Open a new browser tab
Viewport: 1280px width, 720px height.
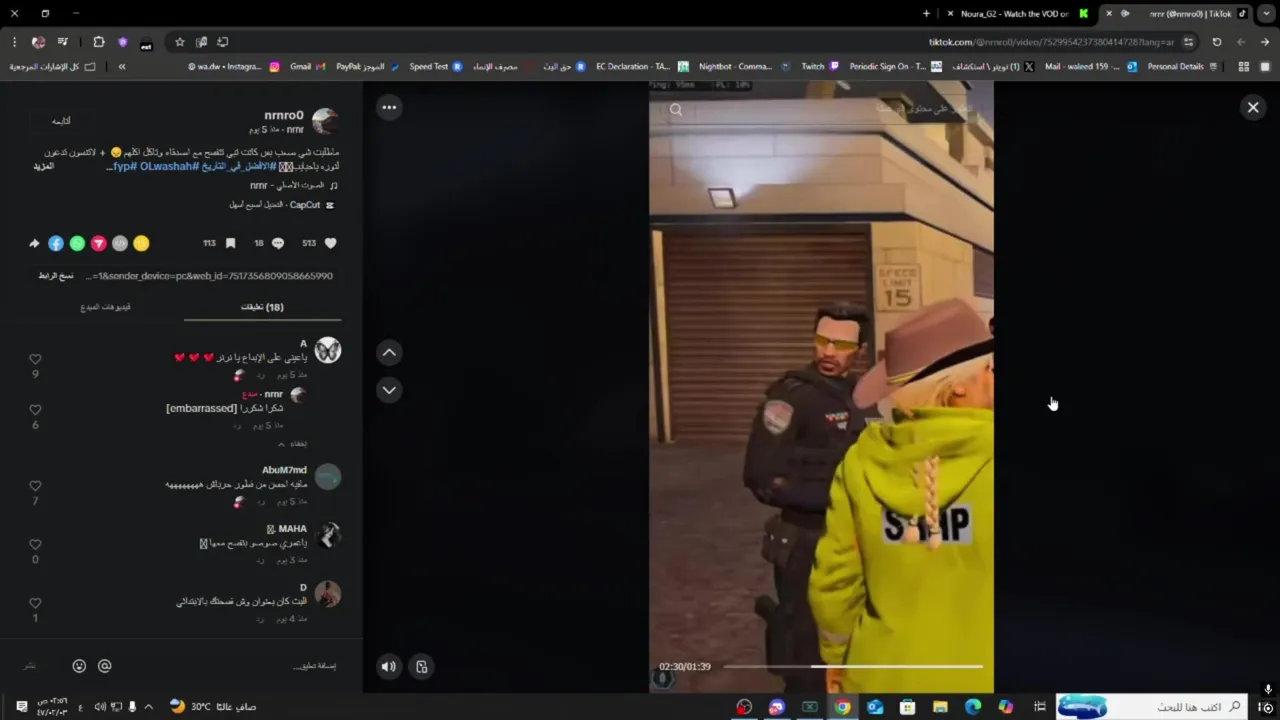(926, 14)
